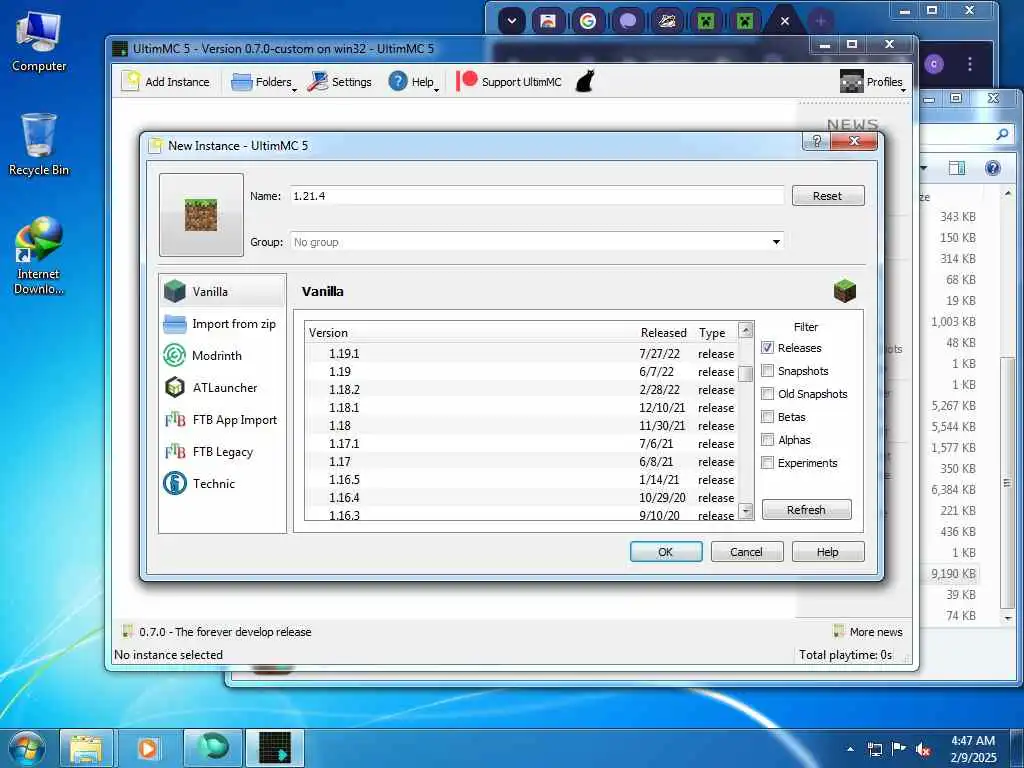Viewport: 1024px width, 768px height.
Task: Click the Add Instance toolbar icon
Action: click(x=131, y=81)
